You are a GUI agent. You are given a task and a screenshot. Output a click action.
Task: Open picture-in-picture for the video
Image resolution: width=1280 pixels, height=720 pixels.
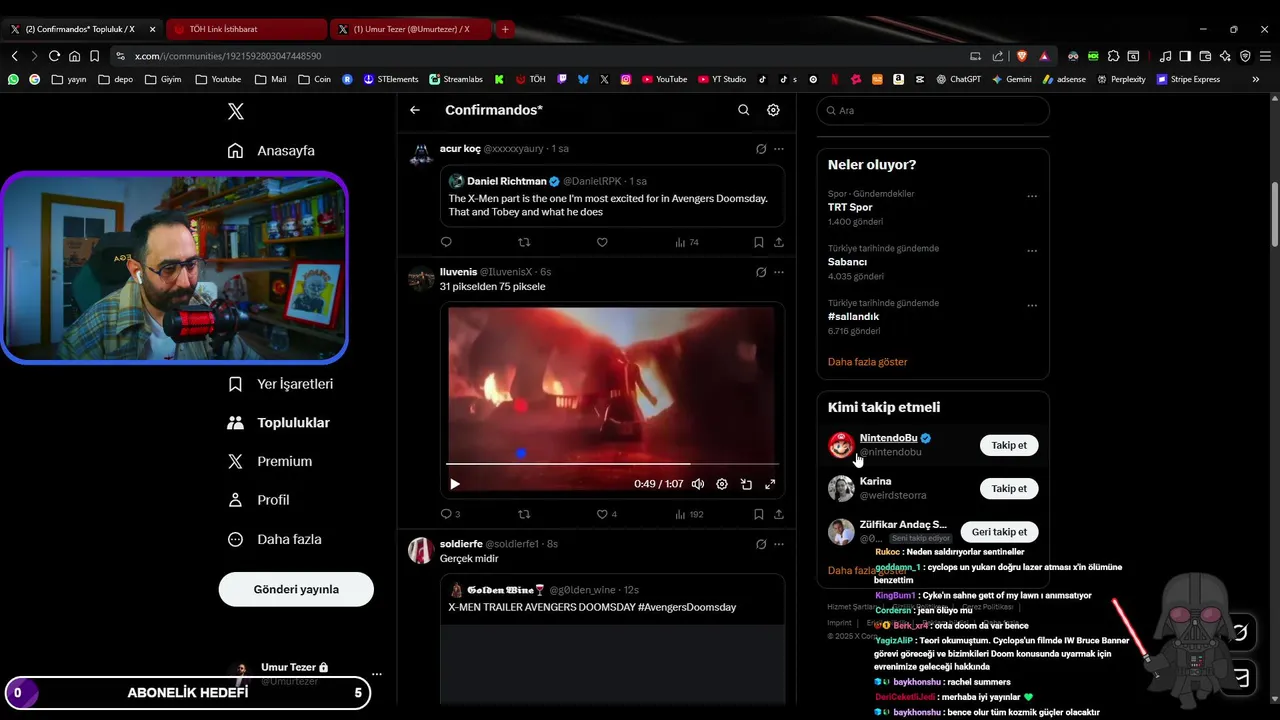click(746, 484)
